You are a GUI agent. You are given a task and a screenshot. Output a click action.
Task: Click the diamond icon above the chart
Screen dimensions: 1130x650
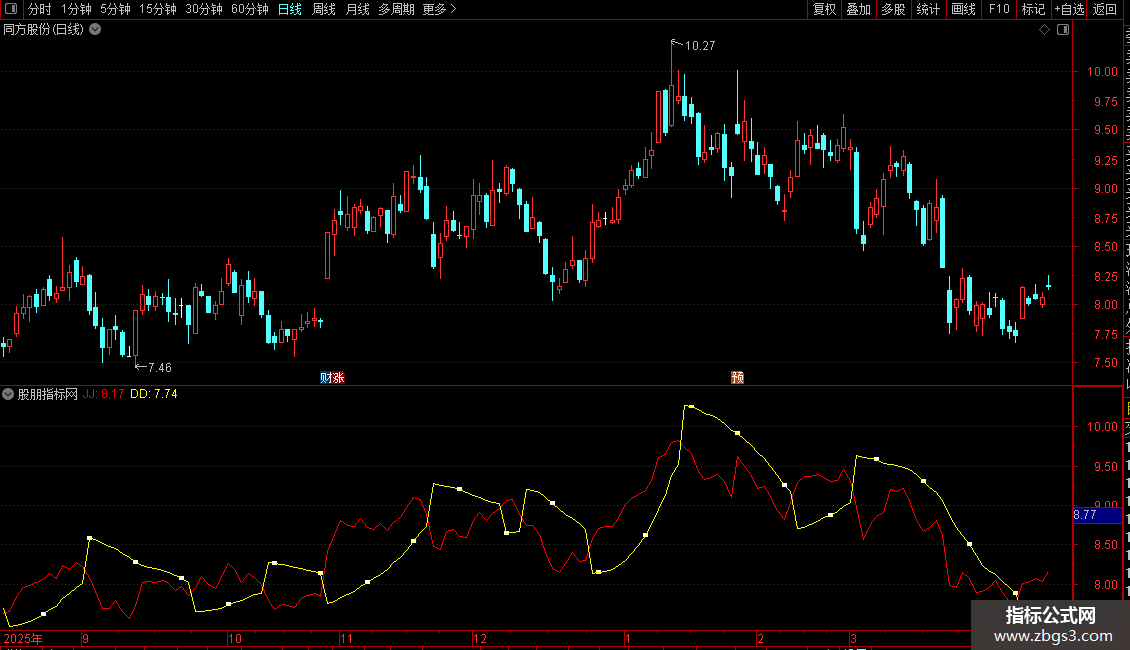tap(1044, 30)
